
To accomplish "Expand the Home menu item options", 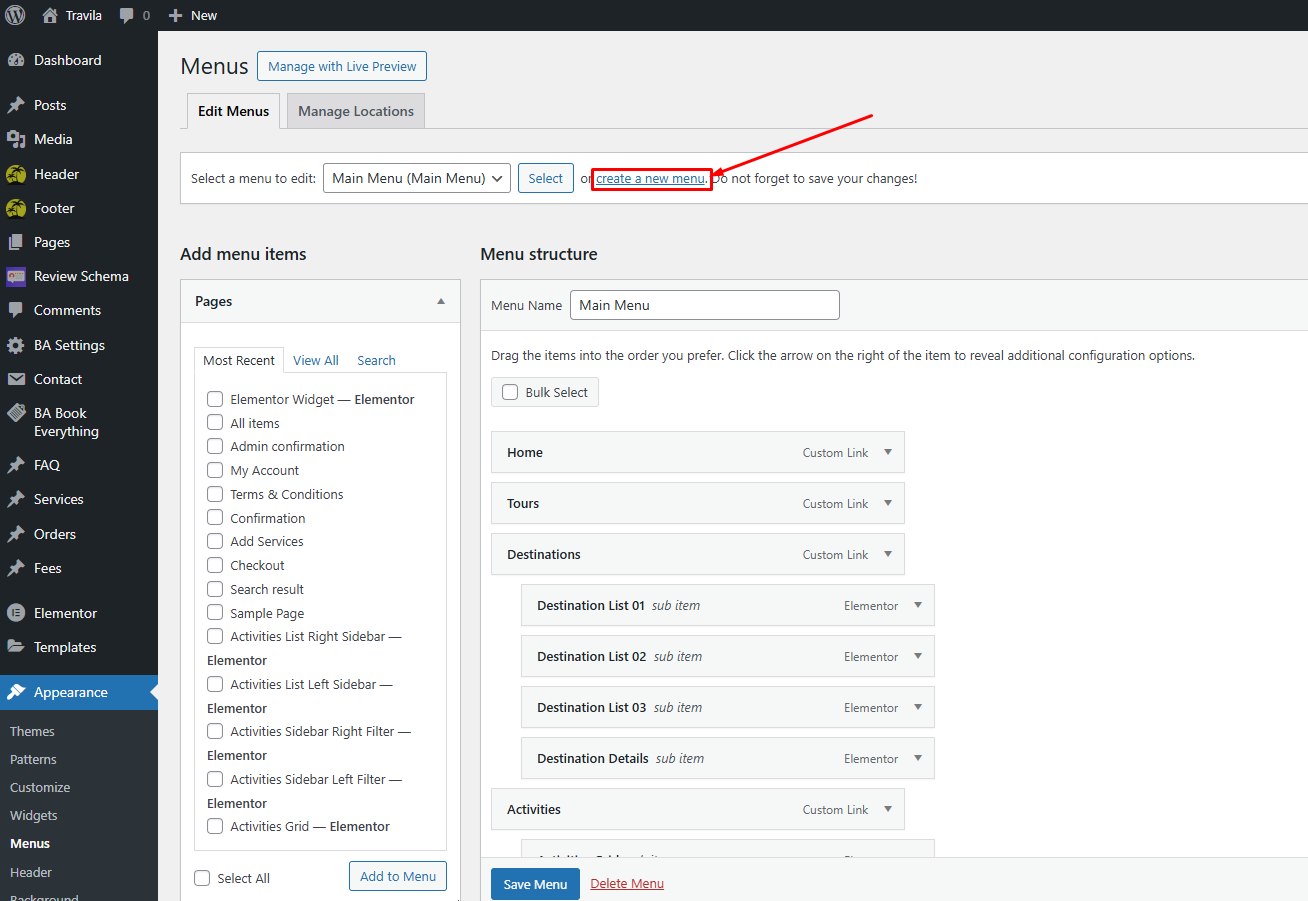I will pos(887,452).
